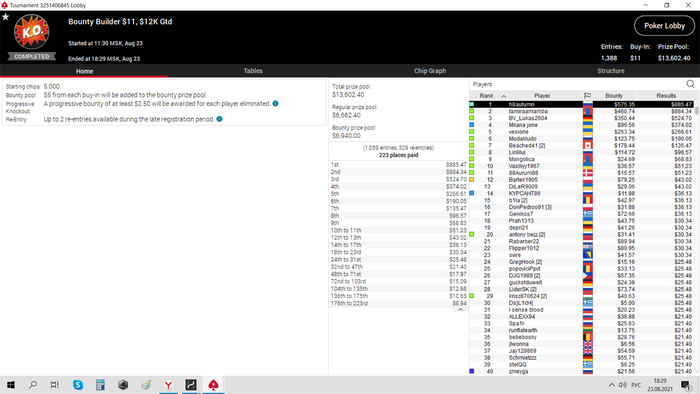Open Windows taskbar search

click(33, 385)
